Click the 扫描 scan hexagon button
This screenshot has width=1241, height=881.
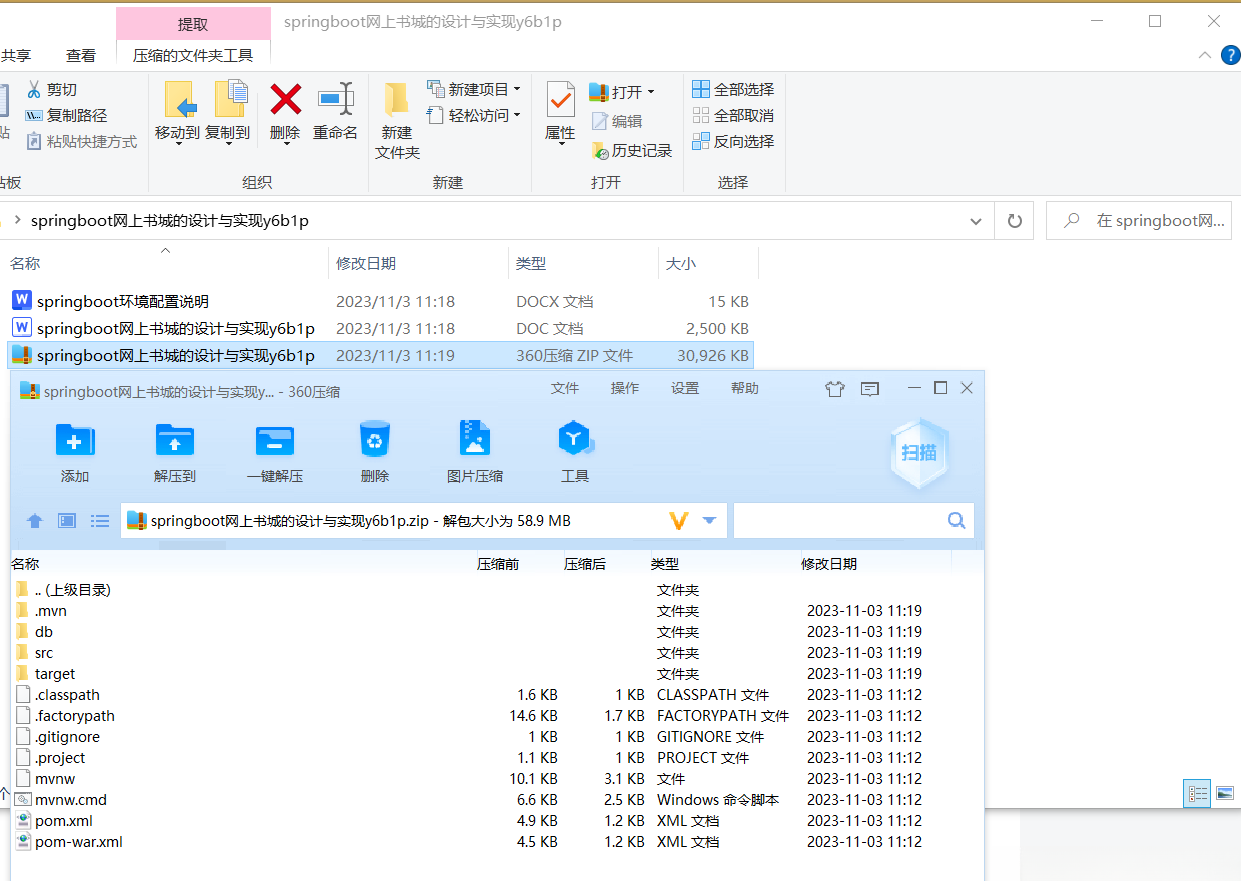click(919, 453)
